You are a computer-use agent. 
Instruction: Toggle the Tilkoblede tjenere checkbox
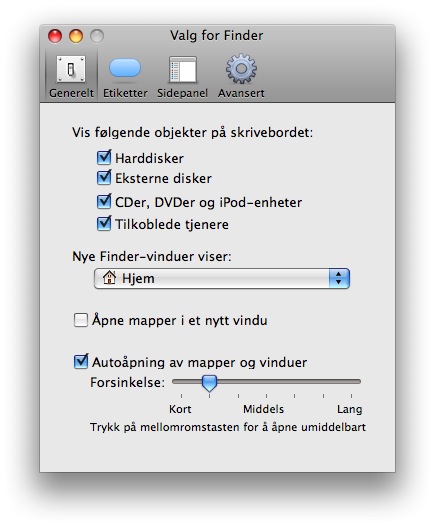point(104,224)
